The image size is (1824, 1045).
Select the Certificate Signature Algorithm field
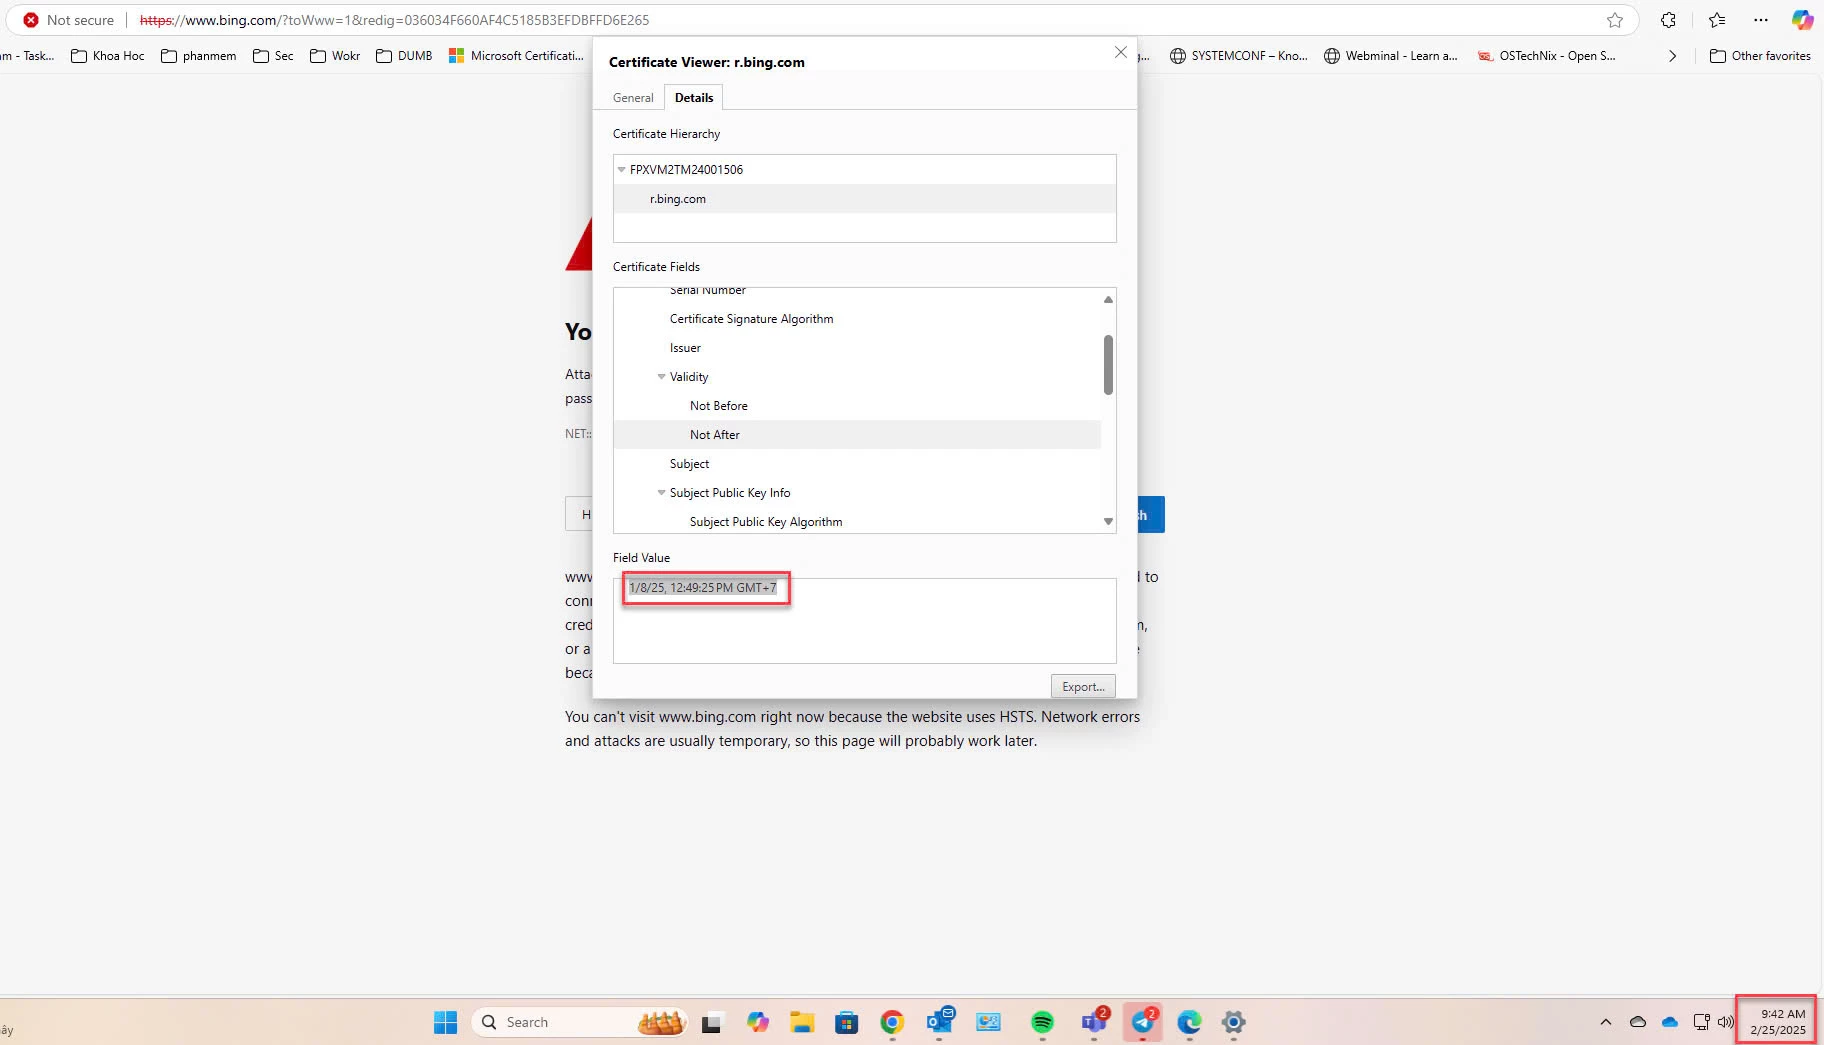[x=857, y=319]
